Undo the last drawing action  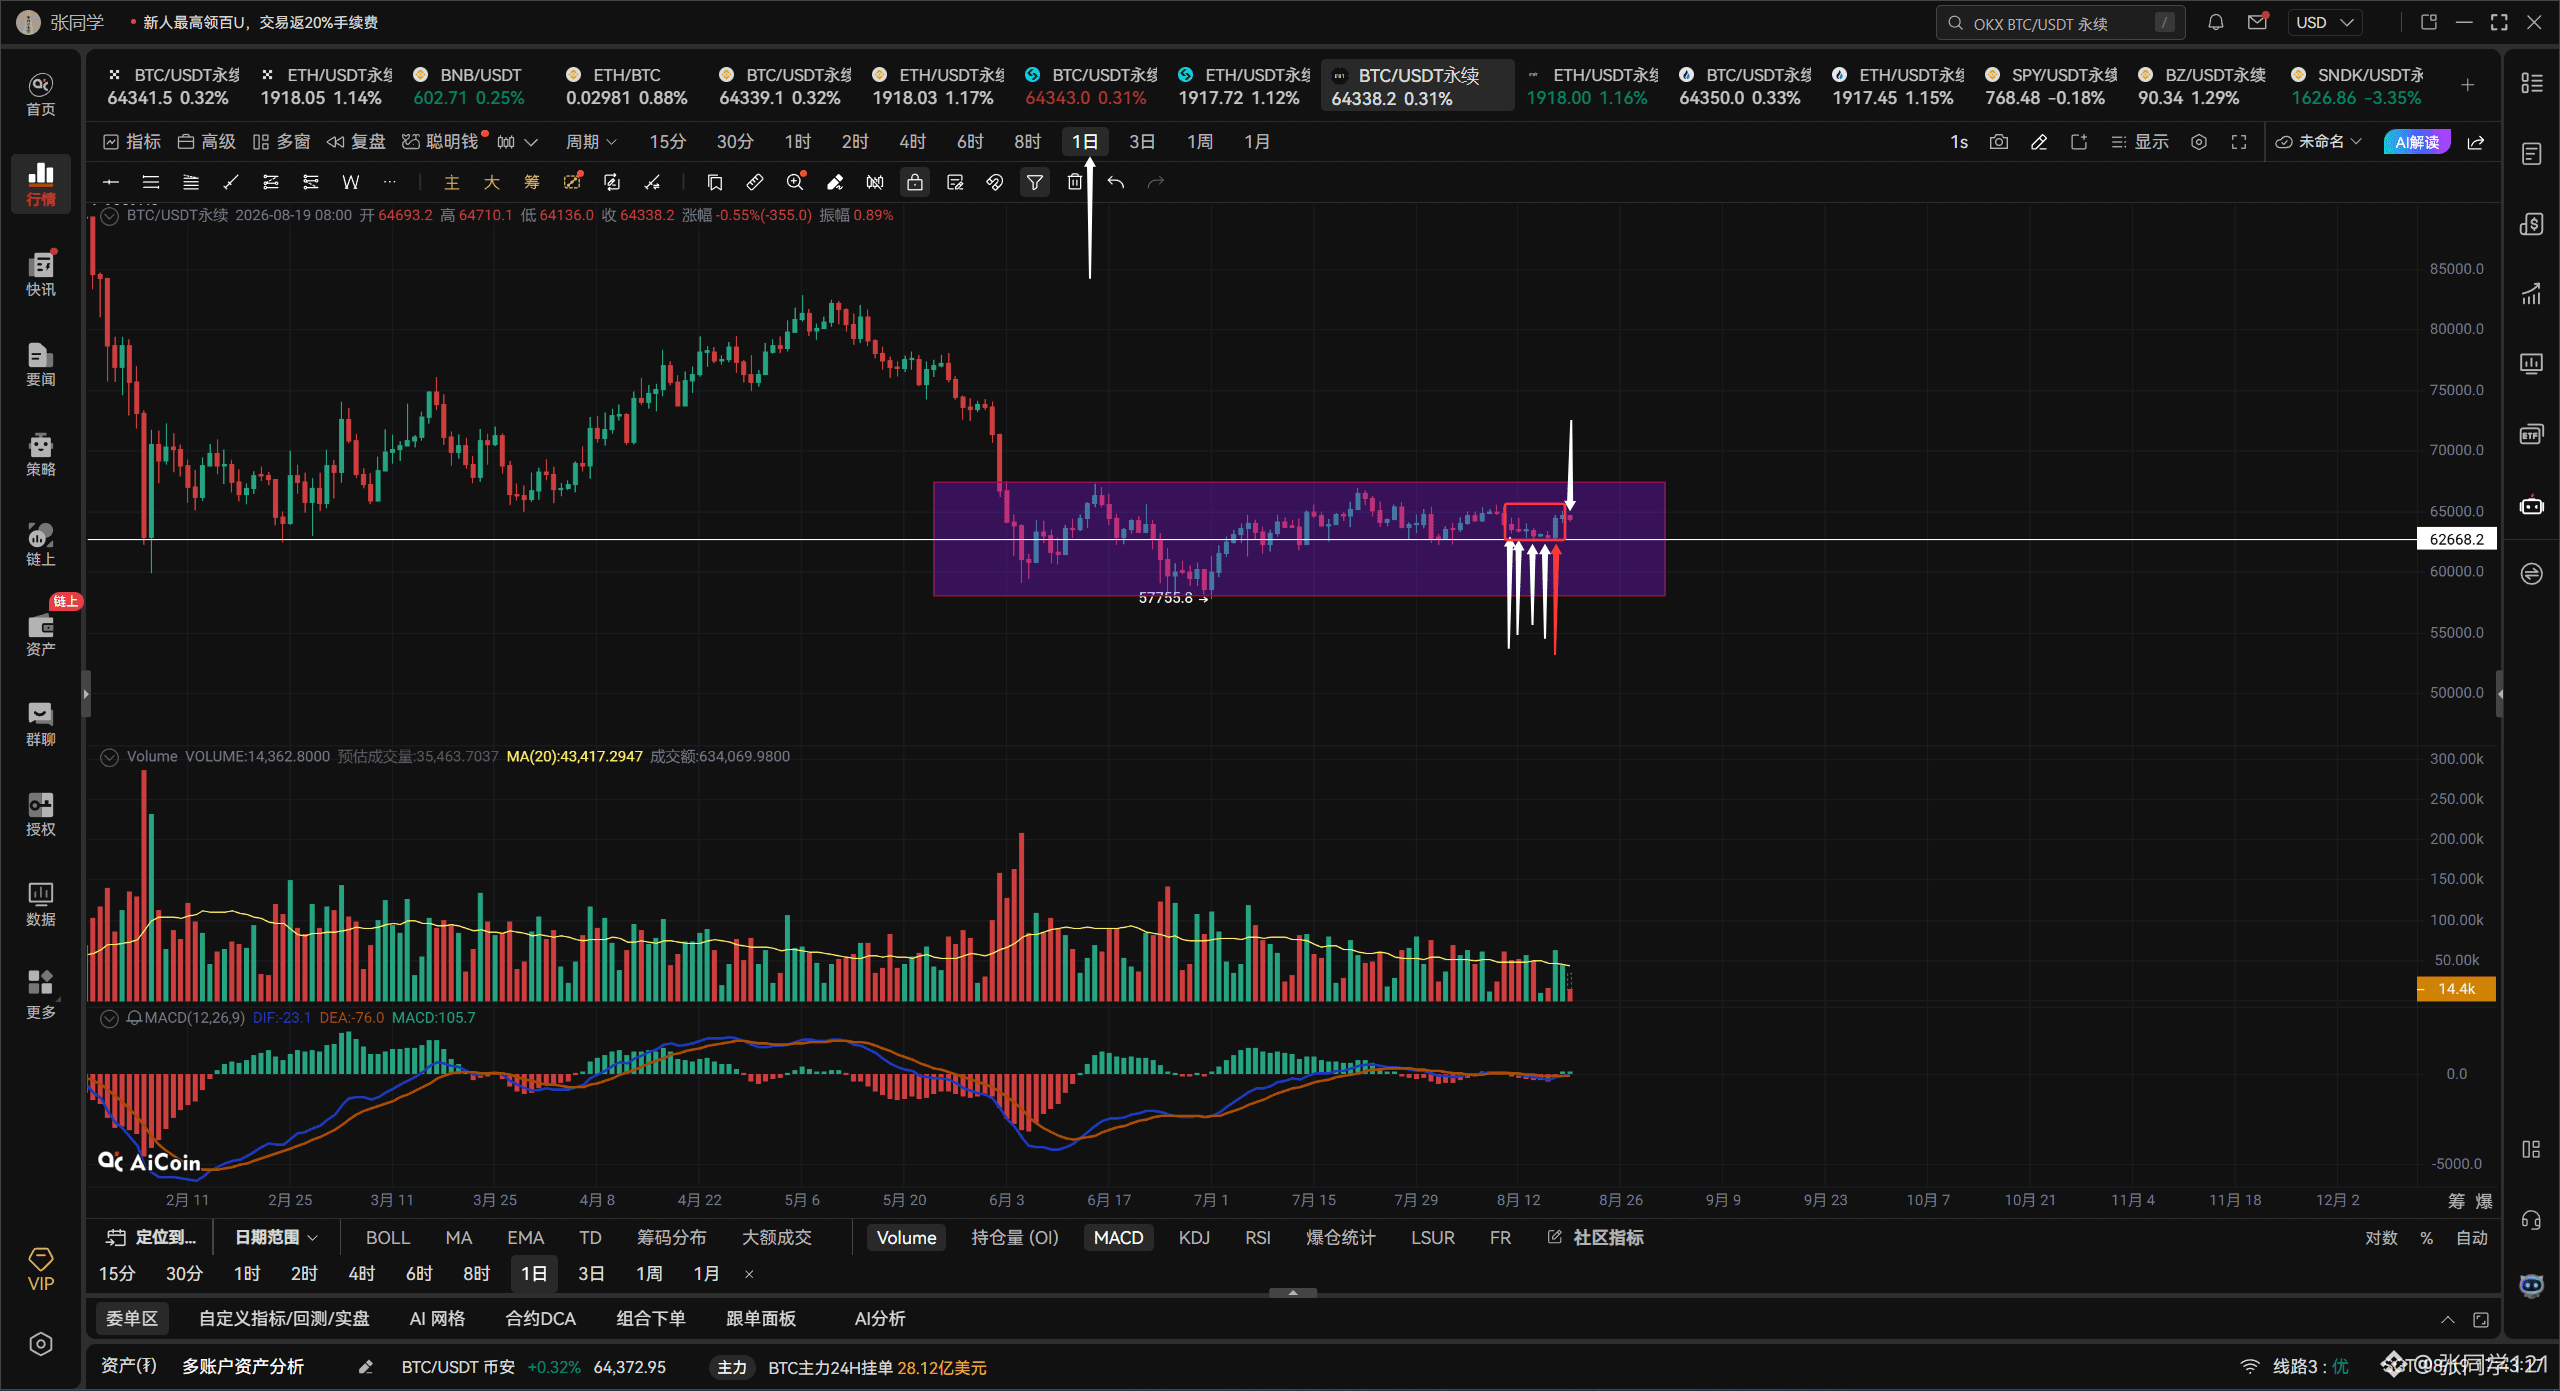pos(1116,182)
